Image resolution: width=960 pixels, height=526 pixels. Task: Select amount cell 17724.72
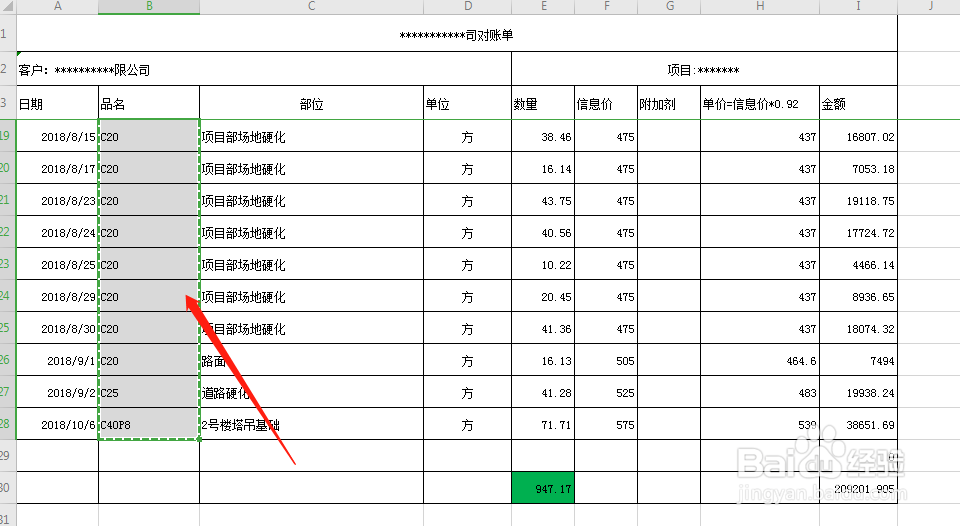coord(858,233)
